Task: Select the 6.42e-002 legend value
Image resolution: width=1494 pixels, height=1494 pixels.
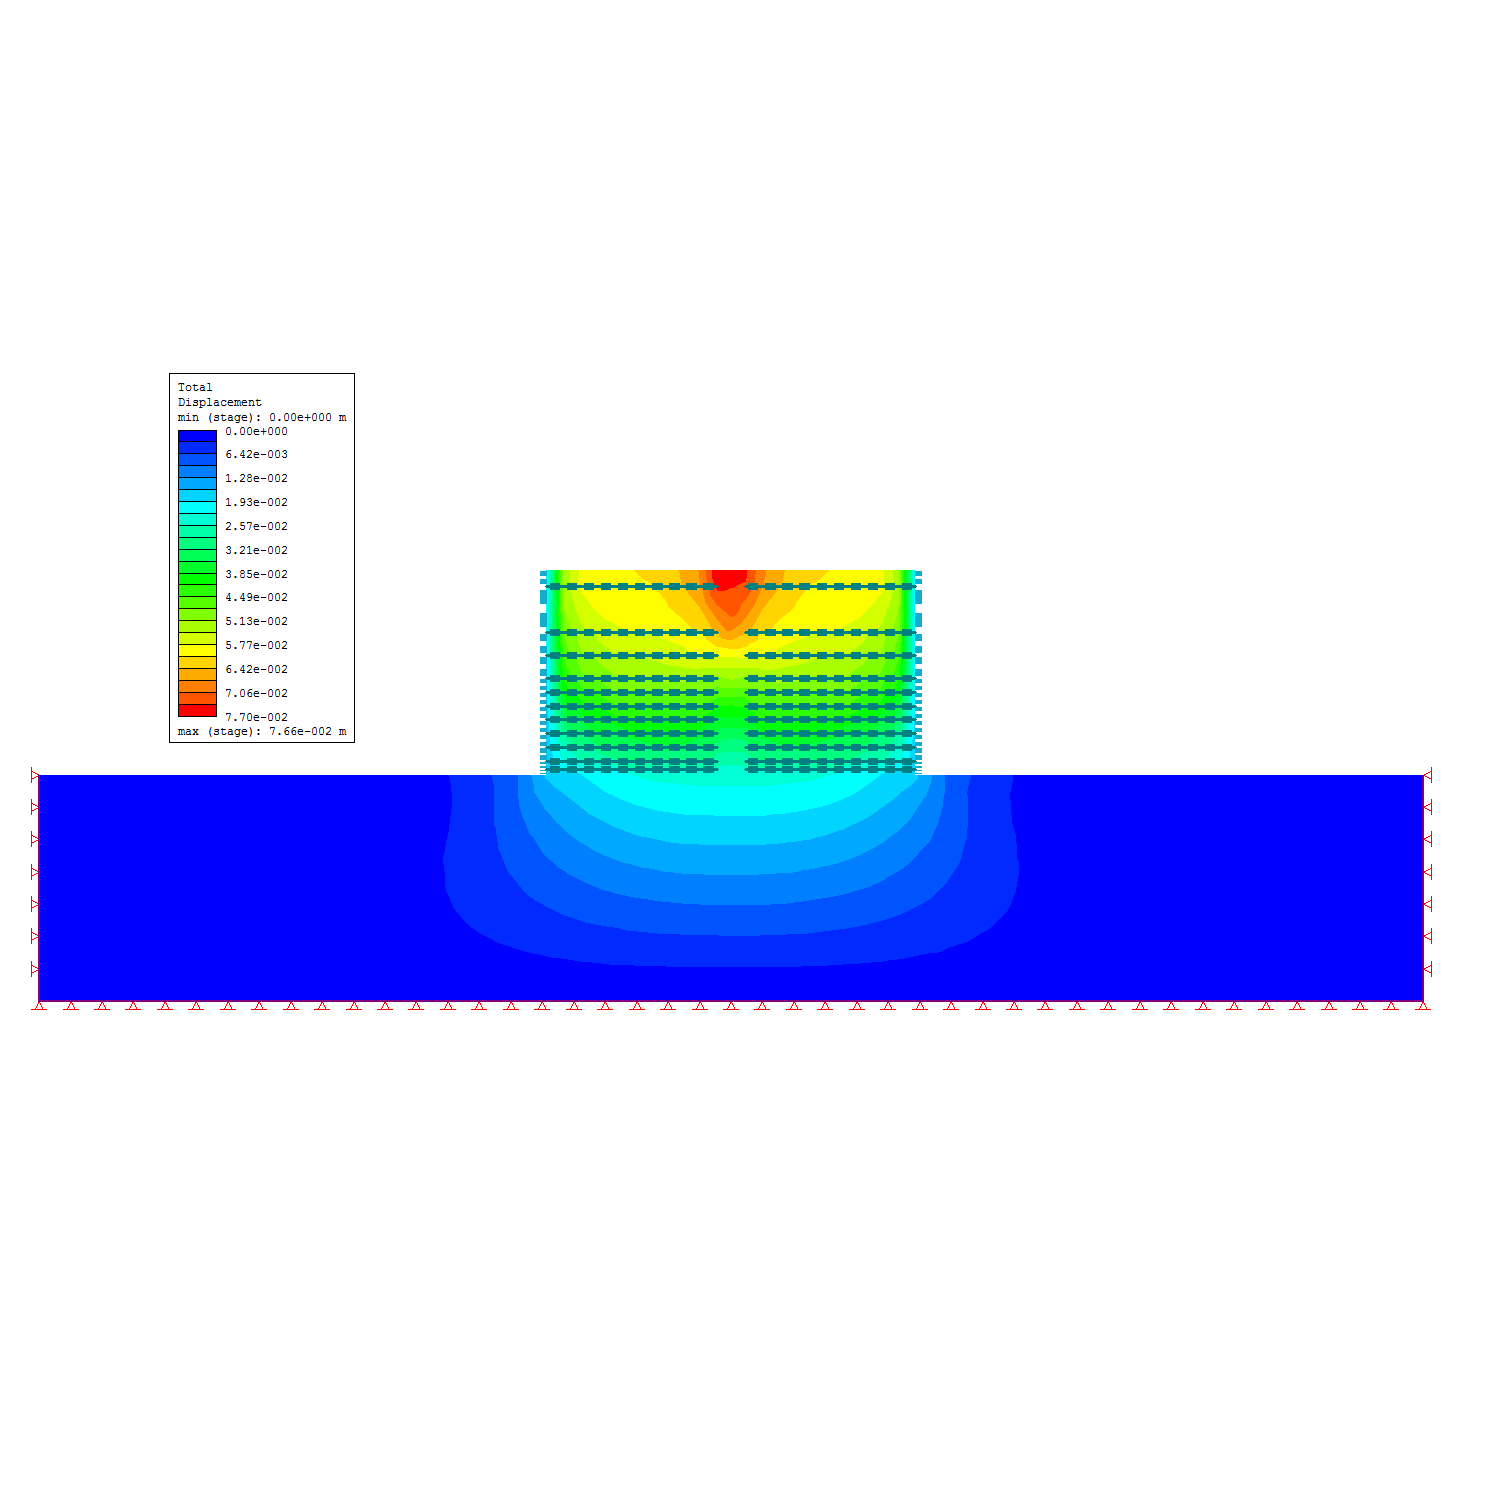Action: tap(256, 669)
